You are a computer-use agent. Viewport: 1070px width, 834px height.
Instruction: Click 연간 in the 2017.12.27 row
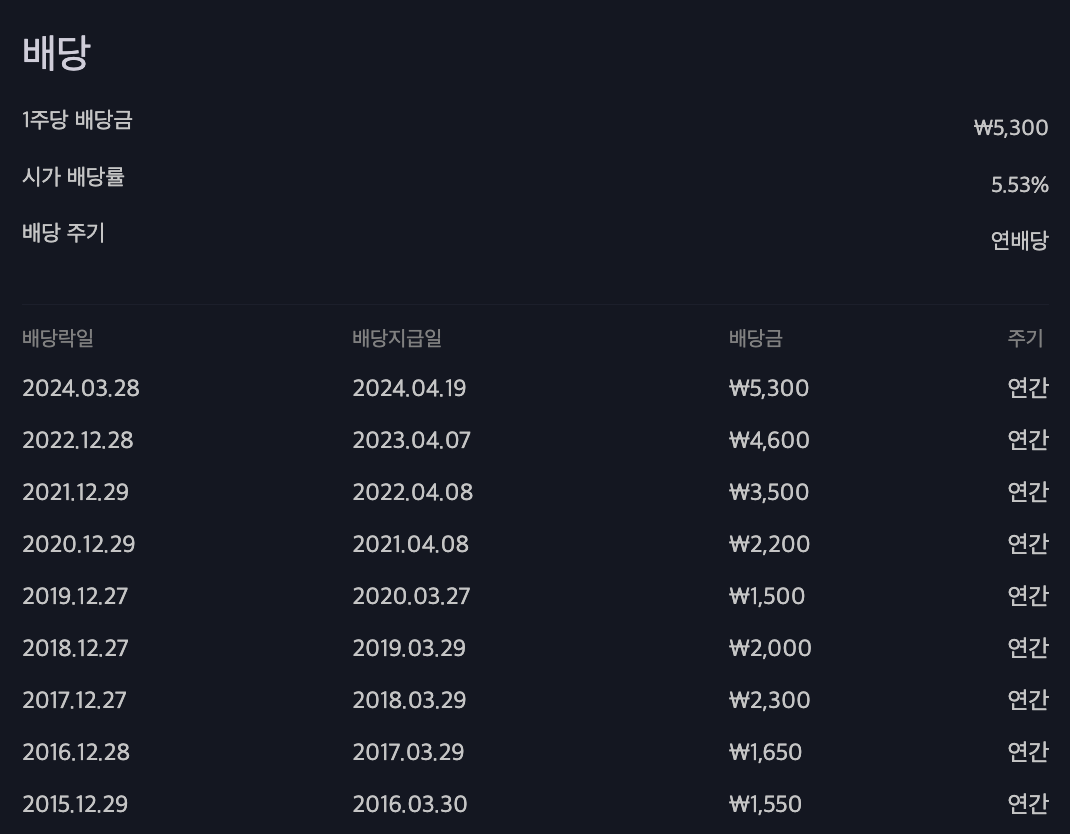[1028, 700]
